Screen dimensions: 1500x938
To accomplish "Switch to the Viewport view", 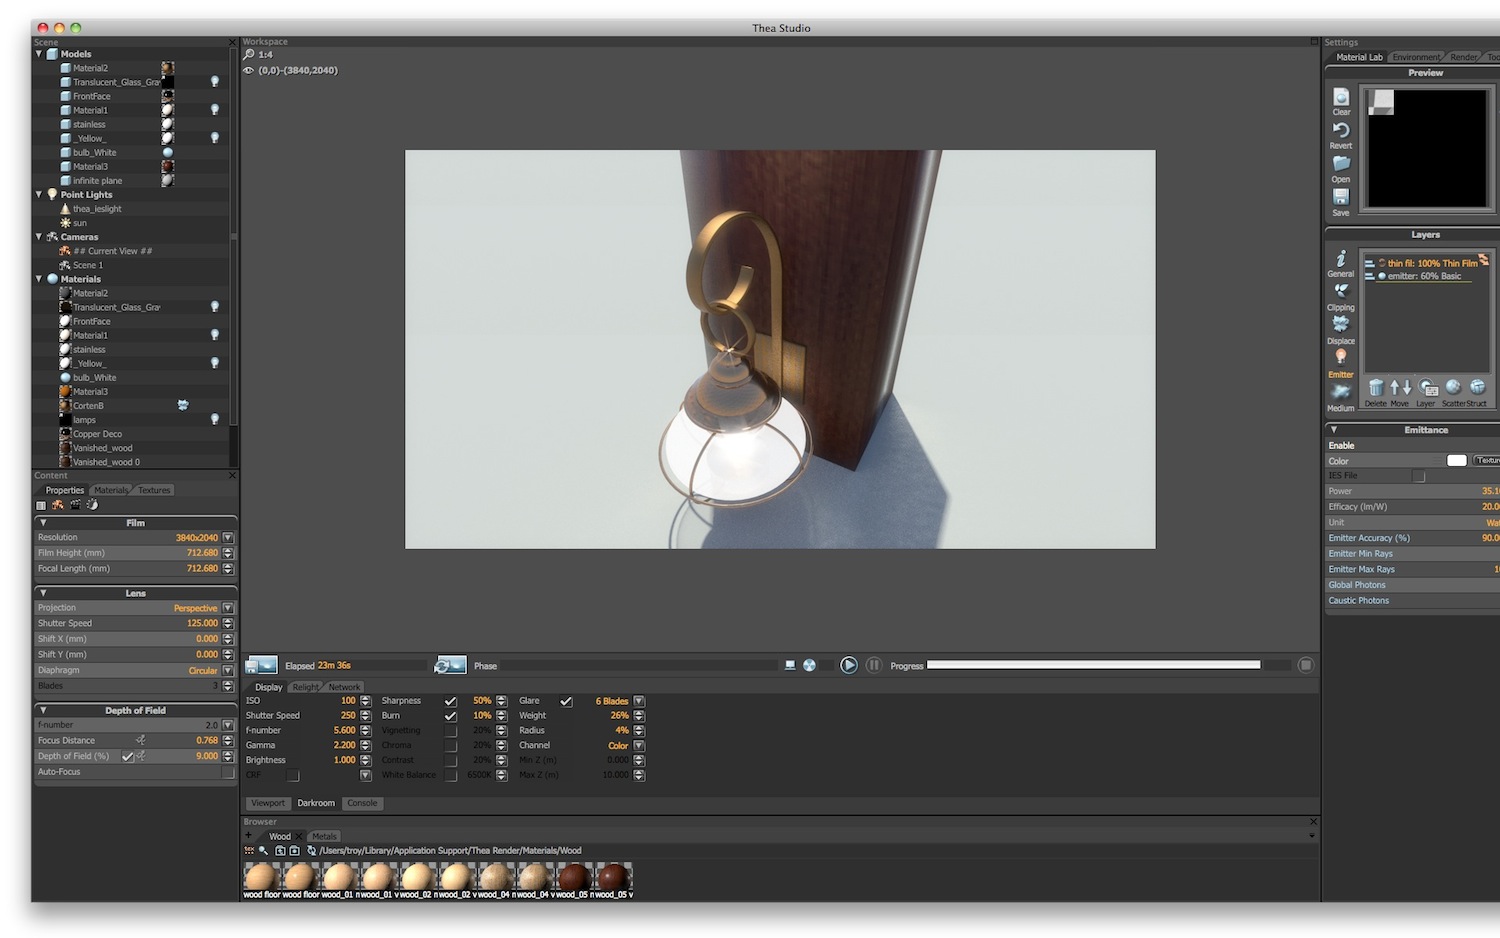I will click(x=268, y=803).
